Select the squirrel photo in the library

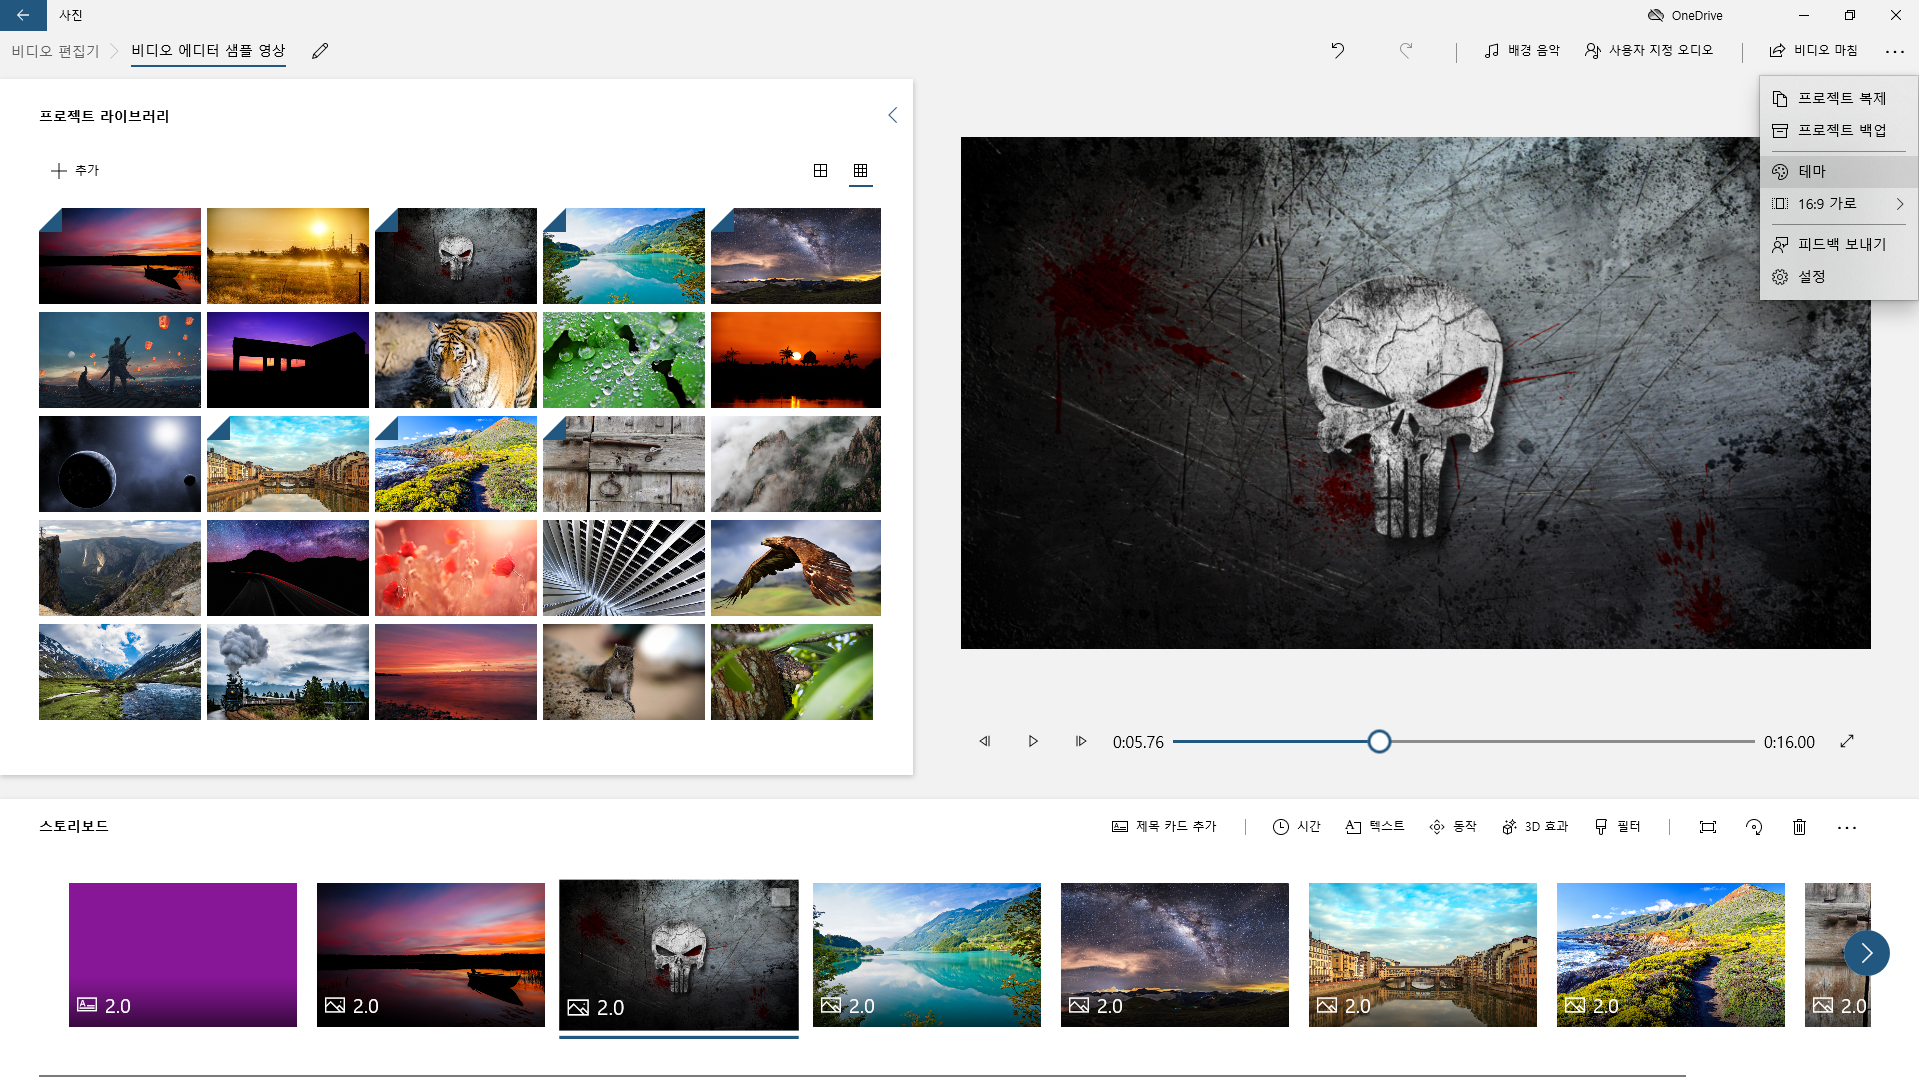(x=624, y=672)
